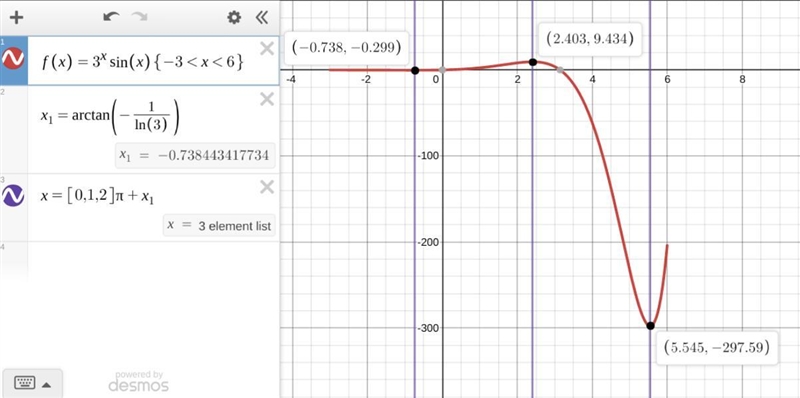
Task: Open the on-screen keyboard icon
Action: 25,382
